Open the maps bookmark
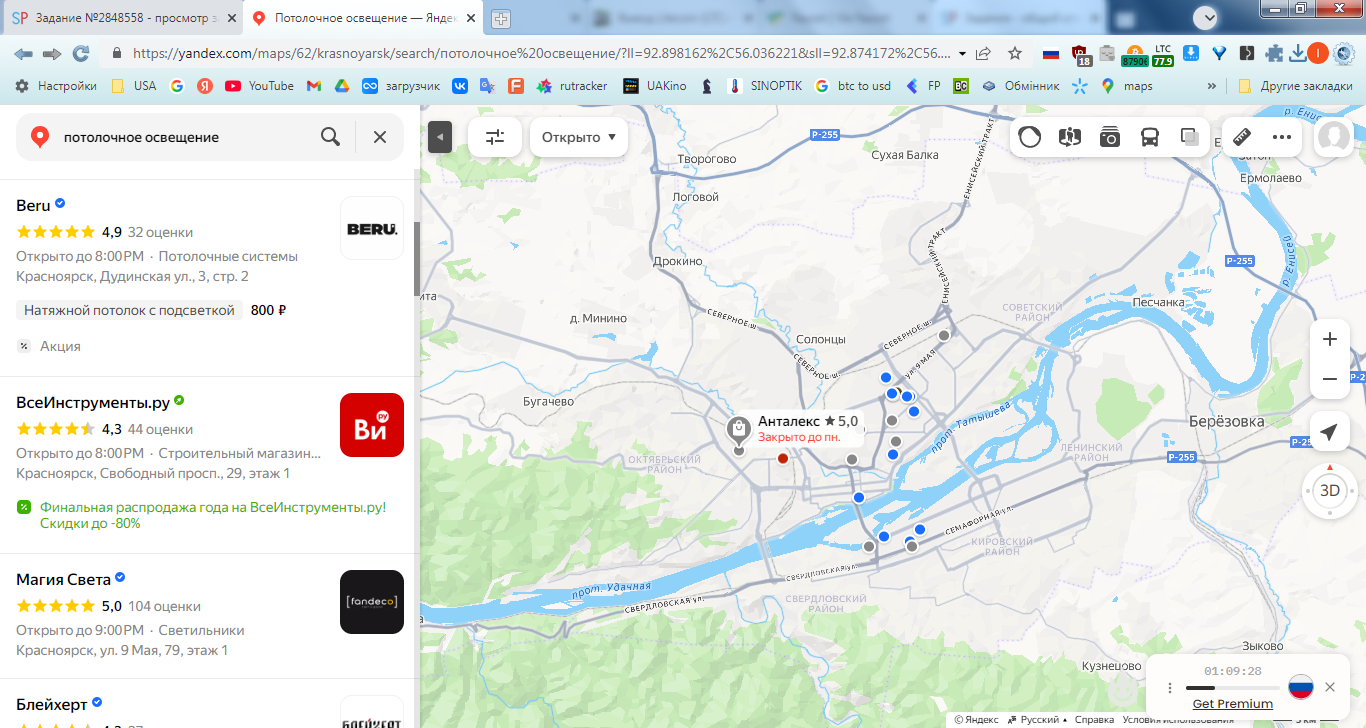This screenshot has width=1366, height=728. point(1126,86)
